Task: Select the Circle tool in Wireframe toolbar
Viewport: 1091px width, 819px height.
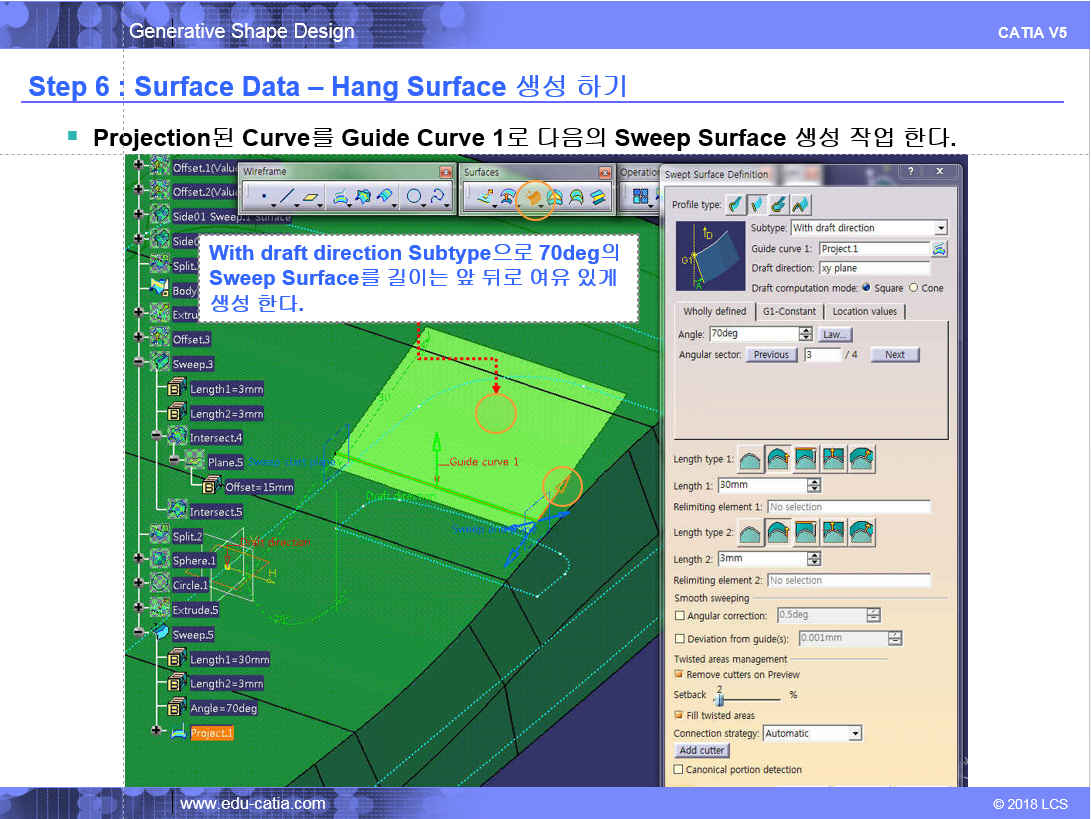Action: (414, 197)
